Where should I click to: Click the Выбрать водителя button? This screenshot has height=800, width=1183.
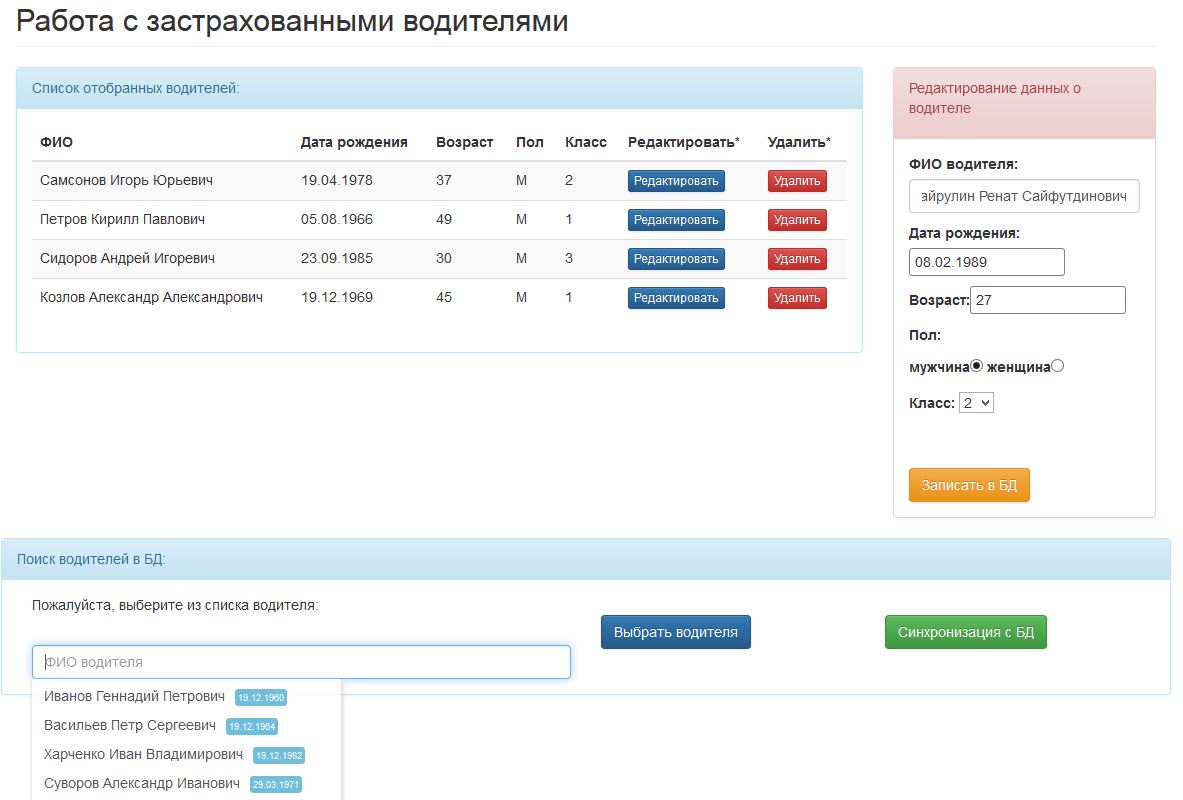(x=675, y=632)
